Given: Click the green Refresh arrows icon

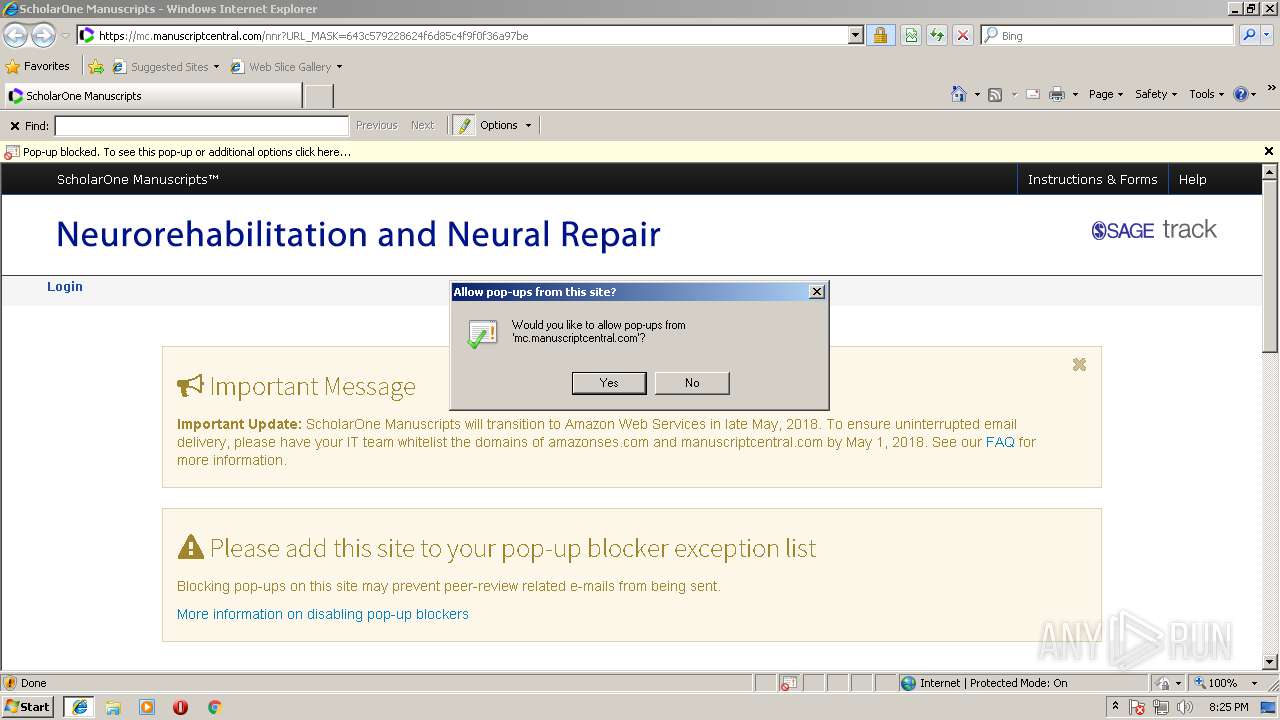Looking at the screenshot, I should pyautogui.click(x=937, y=35).
